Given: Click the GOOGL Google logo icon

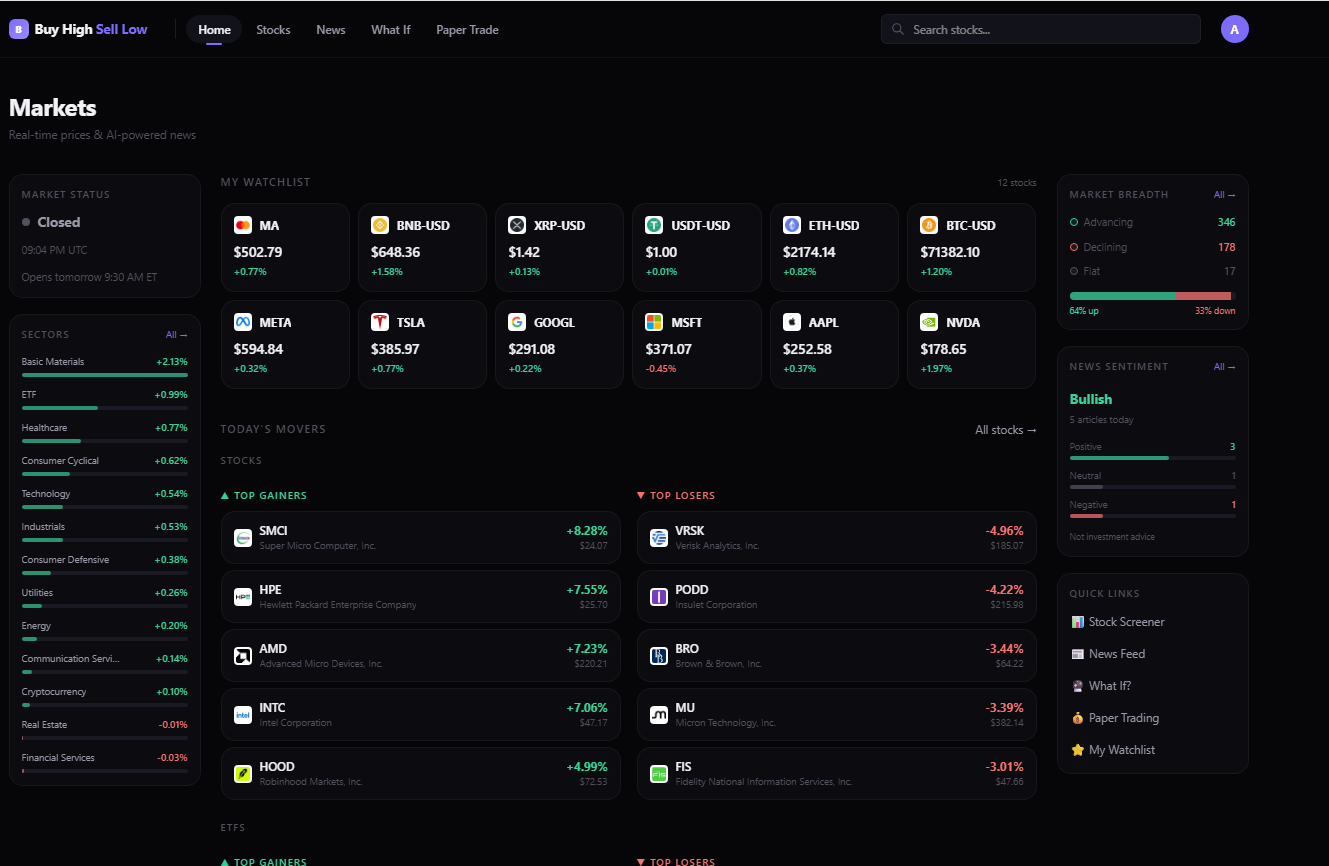Looking at the screenshot, I should 517,322.
